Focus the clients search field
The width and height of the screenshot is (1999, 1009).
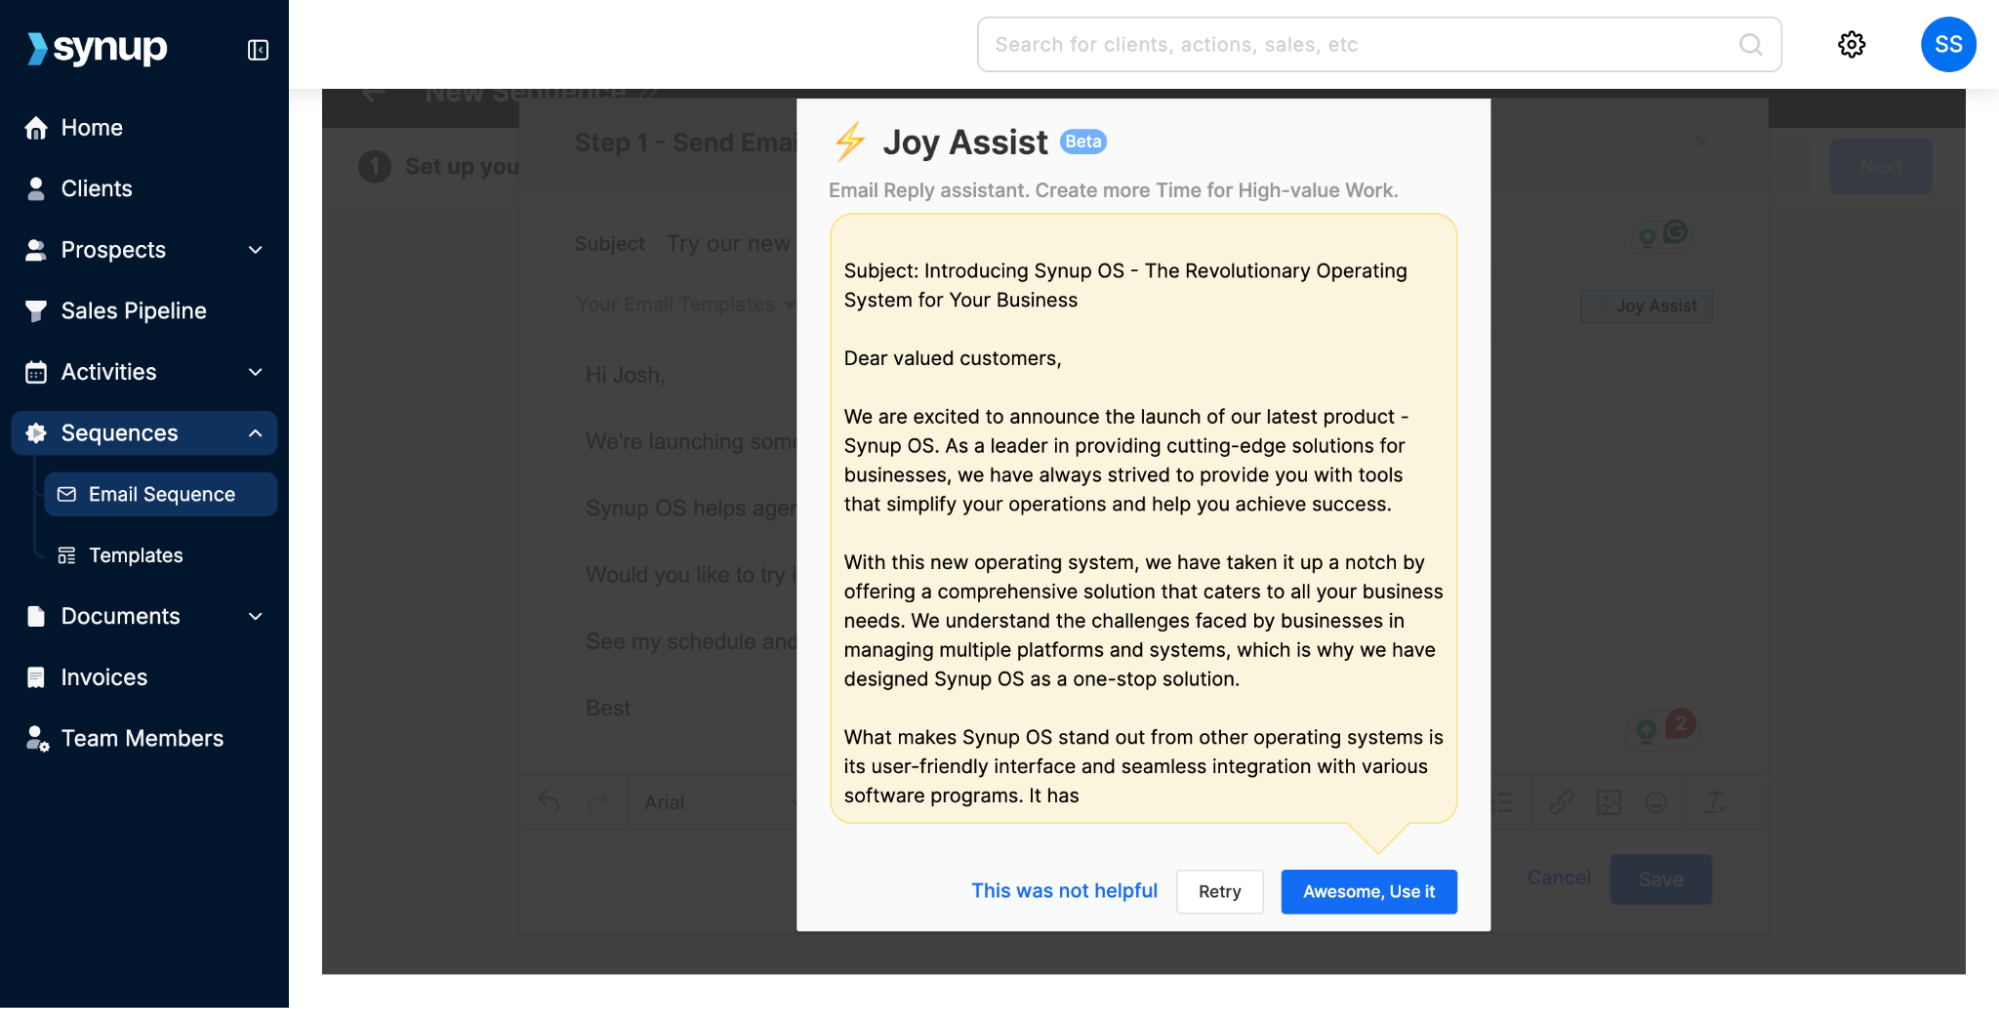click(1379, 44)
